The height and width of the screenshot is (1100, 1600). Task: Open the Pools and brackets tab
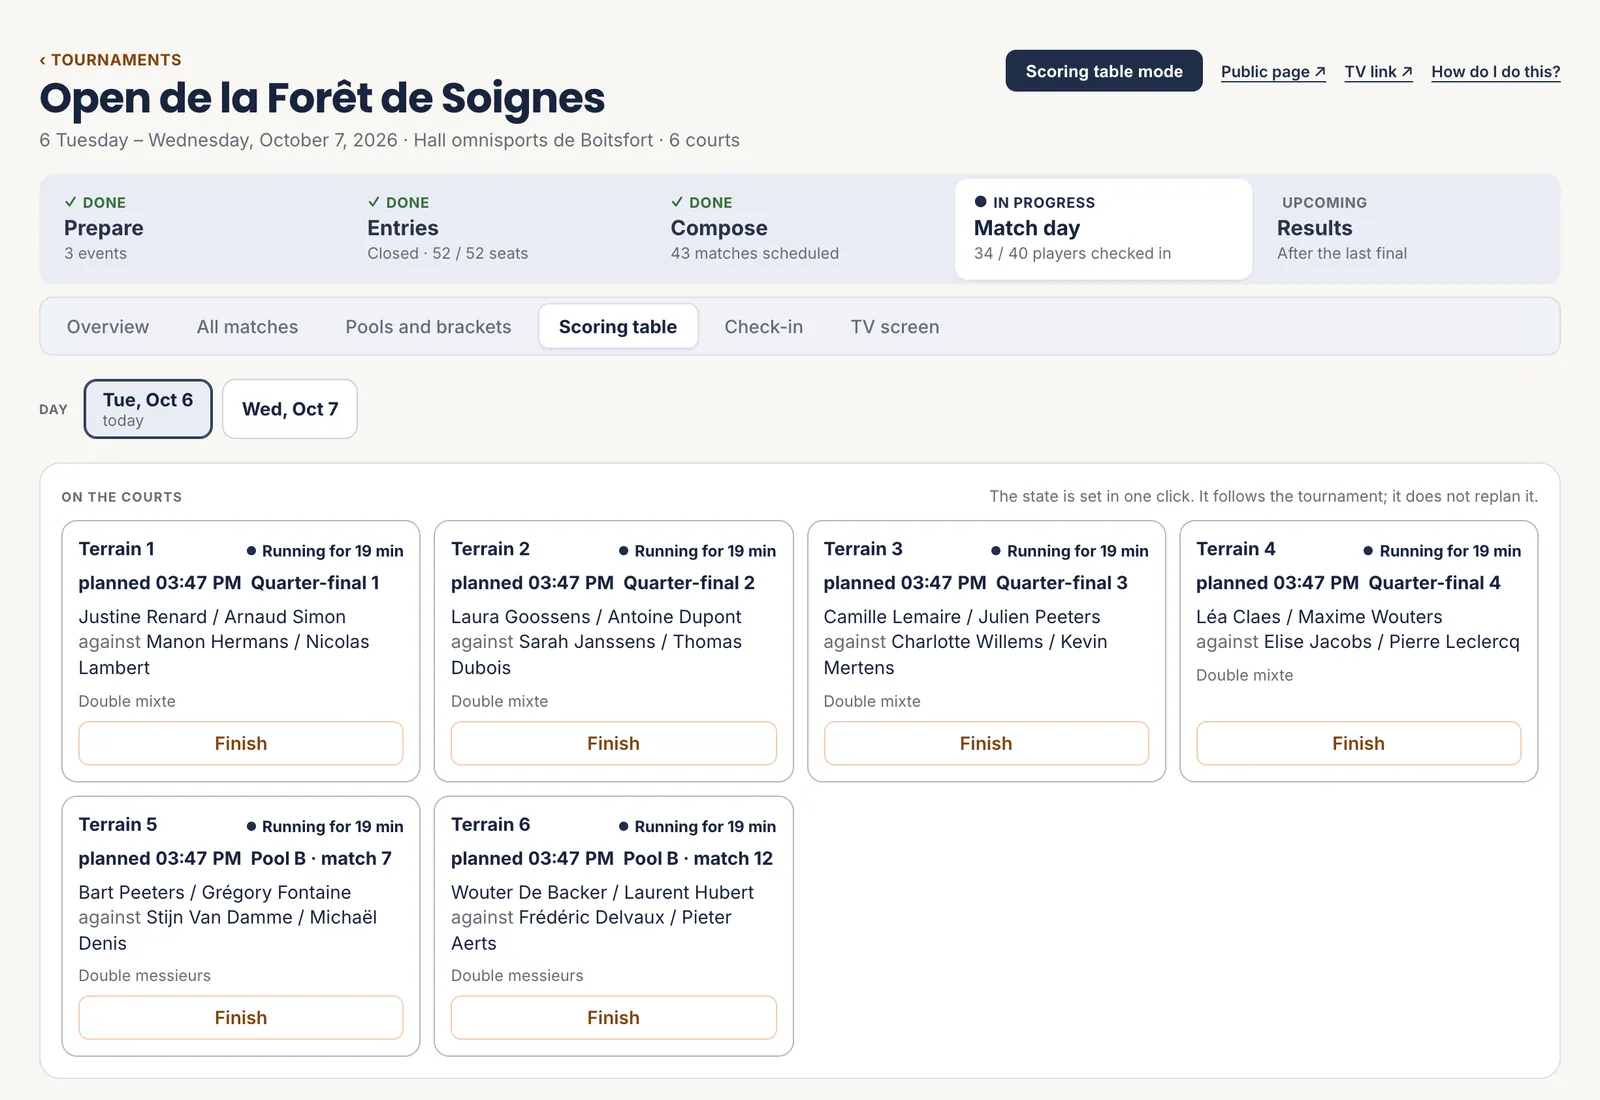coord(428,327)
